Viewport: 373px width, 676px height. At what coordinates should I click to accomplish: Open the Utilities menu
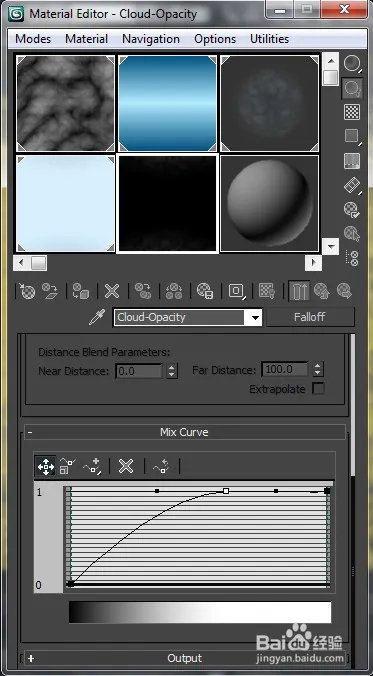point(270,39)
